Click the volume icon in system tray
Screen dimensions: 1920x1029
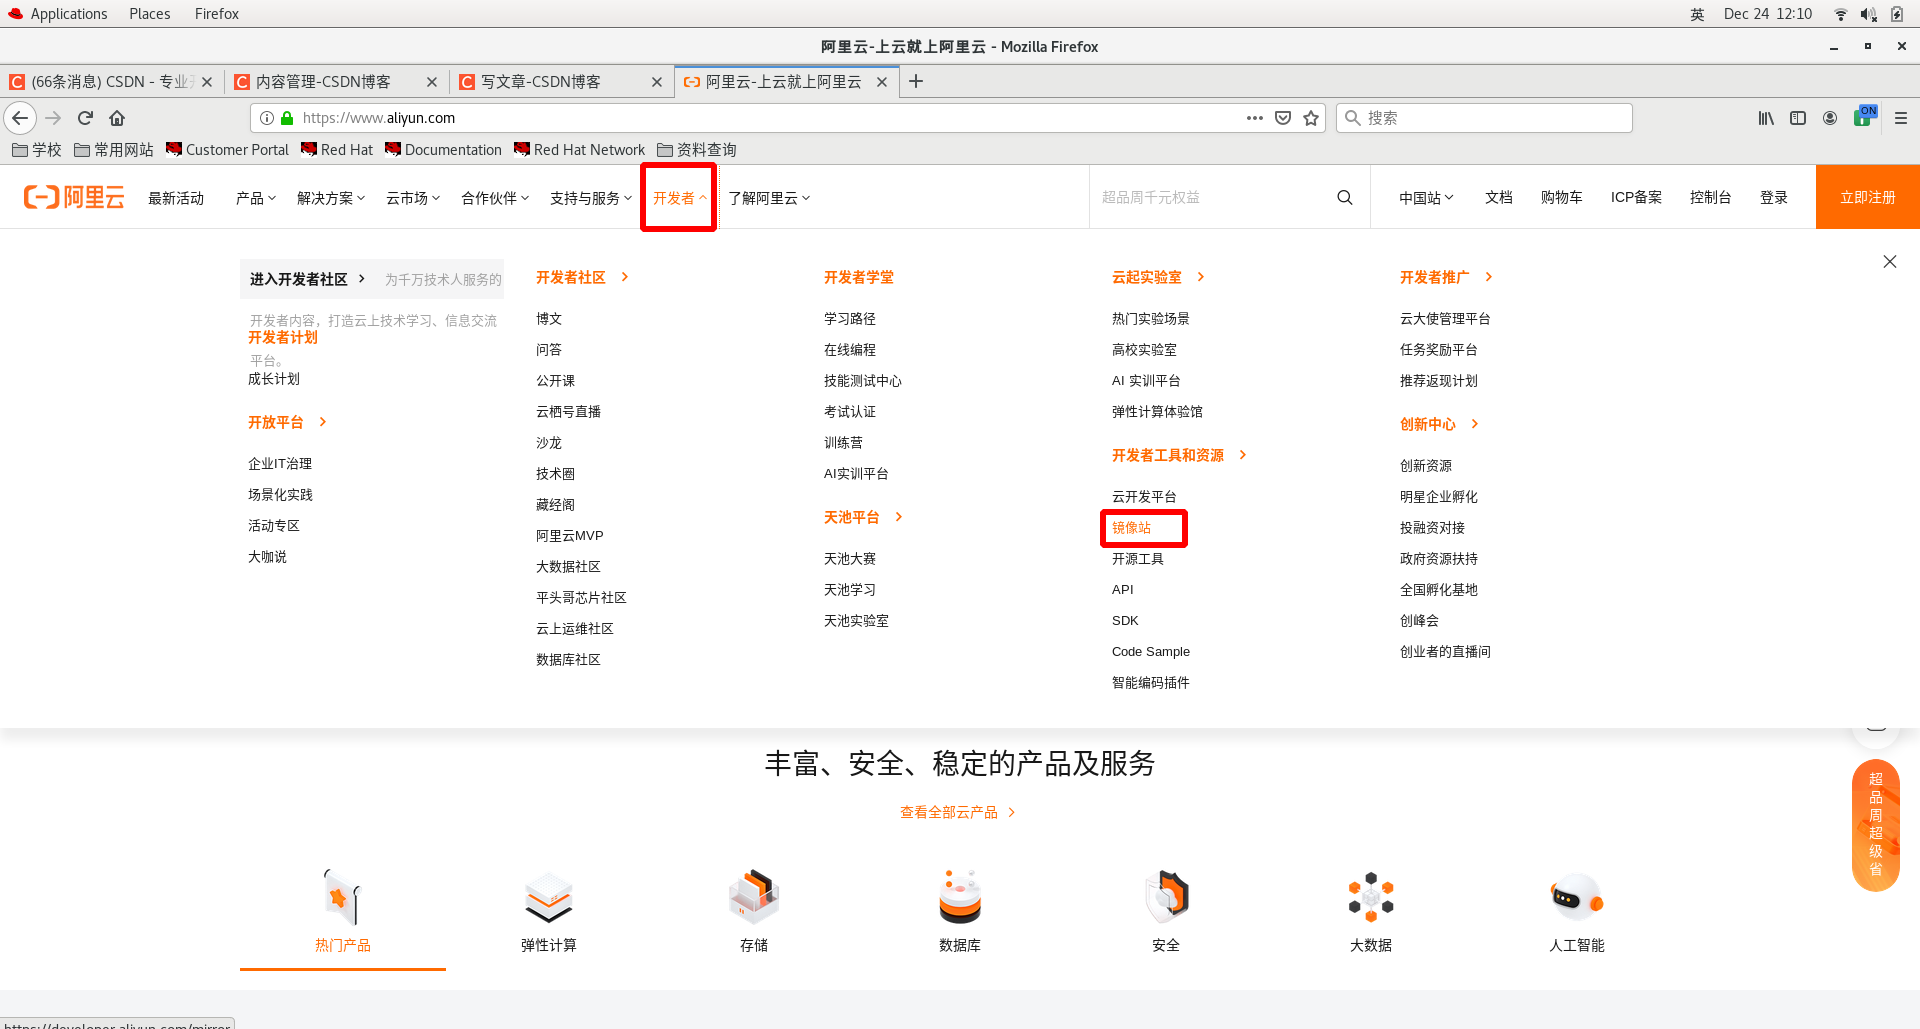pos(1868,13)
